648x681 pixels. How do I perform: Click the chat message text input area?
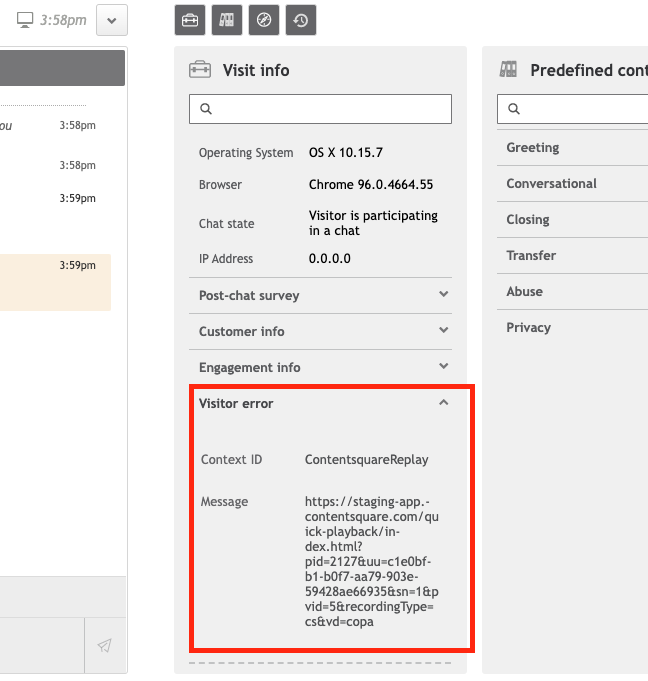click(x=42, y=645)
